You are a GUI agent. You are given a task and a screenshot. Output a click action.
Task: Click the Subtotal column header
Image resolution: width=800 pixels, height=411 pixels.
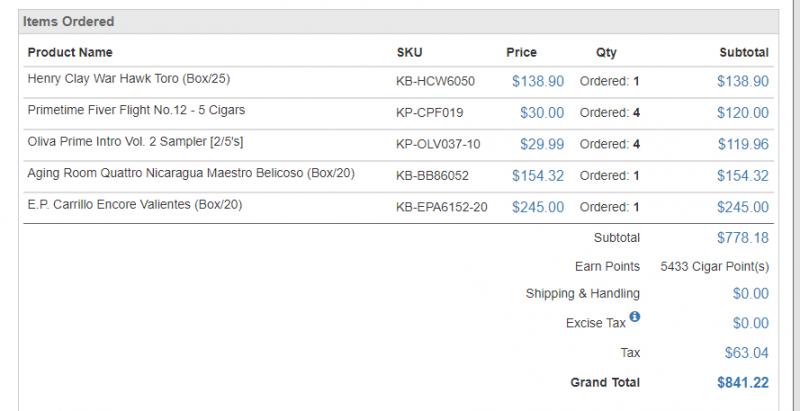click(744, 53)
